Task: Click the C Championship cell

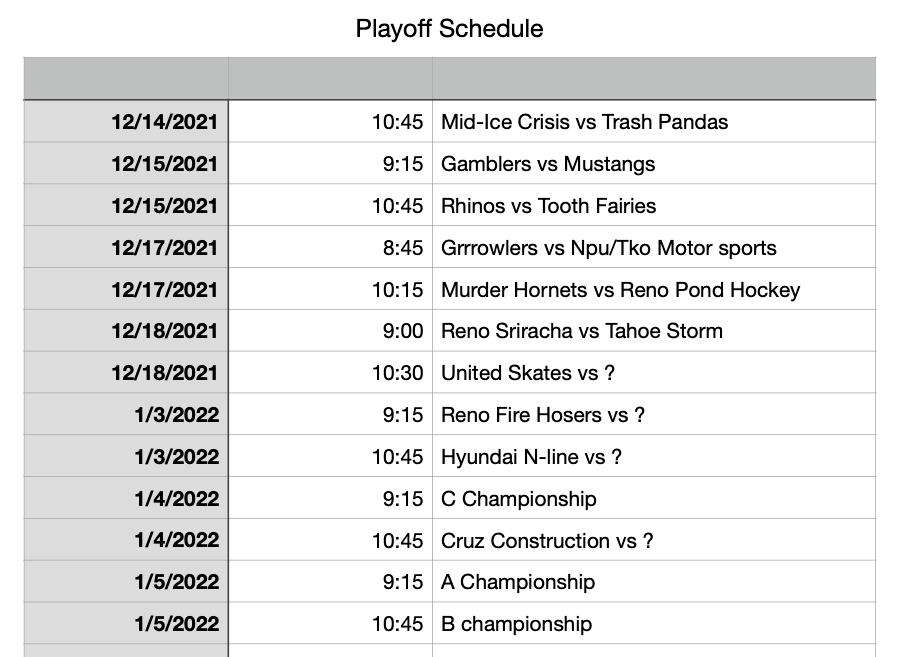Action: [x=518, y=499]
